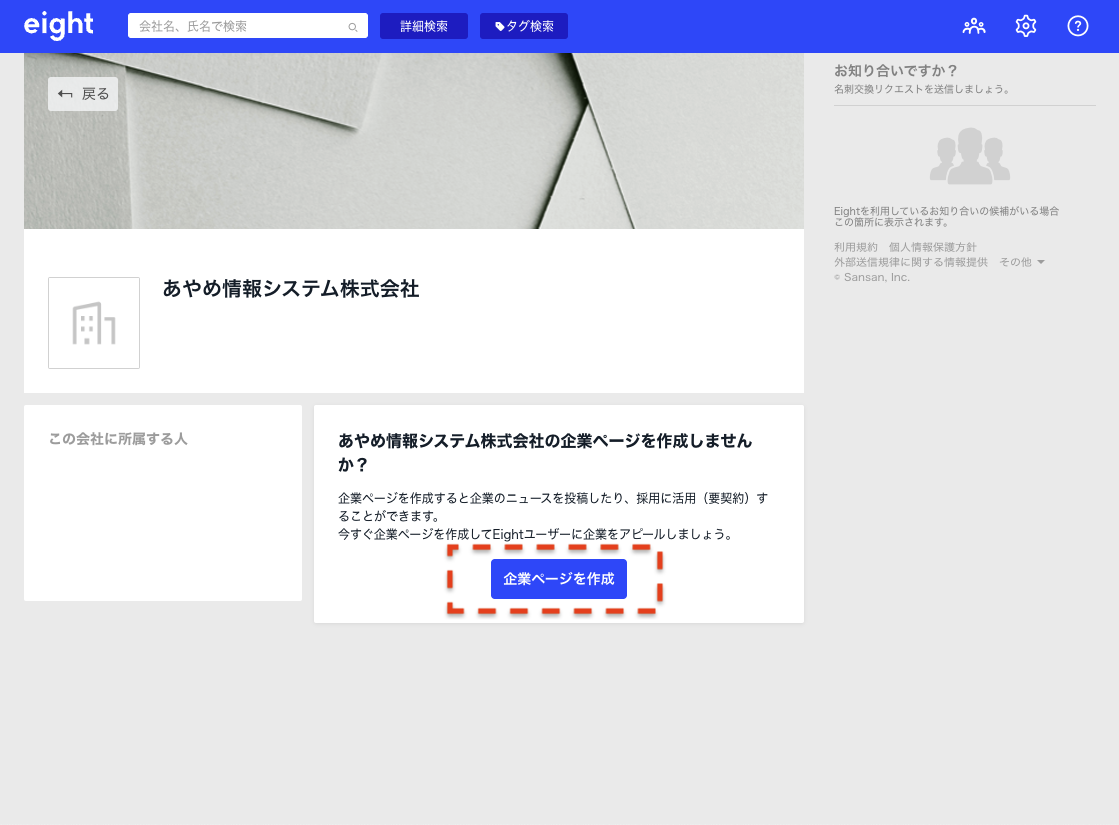This screenshot has height=825, width=1119.
Task: Expand the その他 dropdown
Action: pos(1022,262)
